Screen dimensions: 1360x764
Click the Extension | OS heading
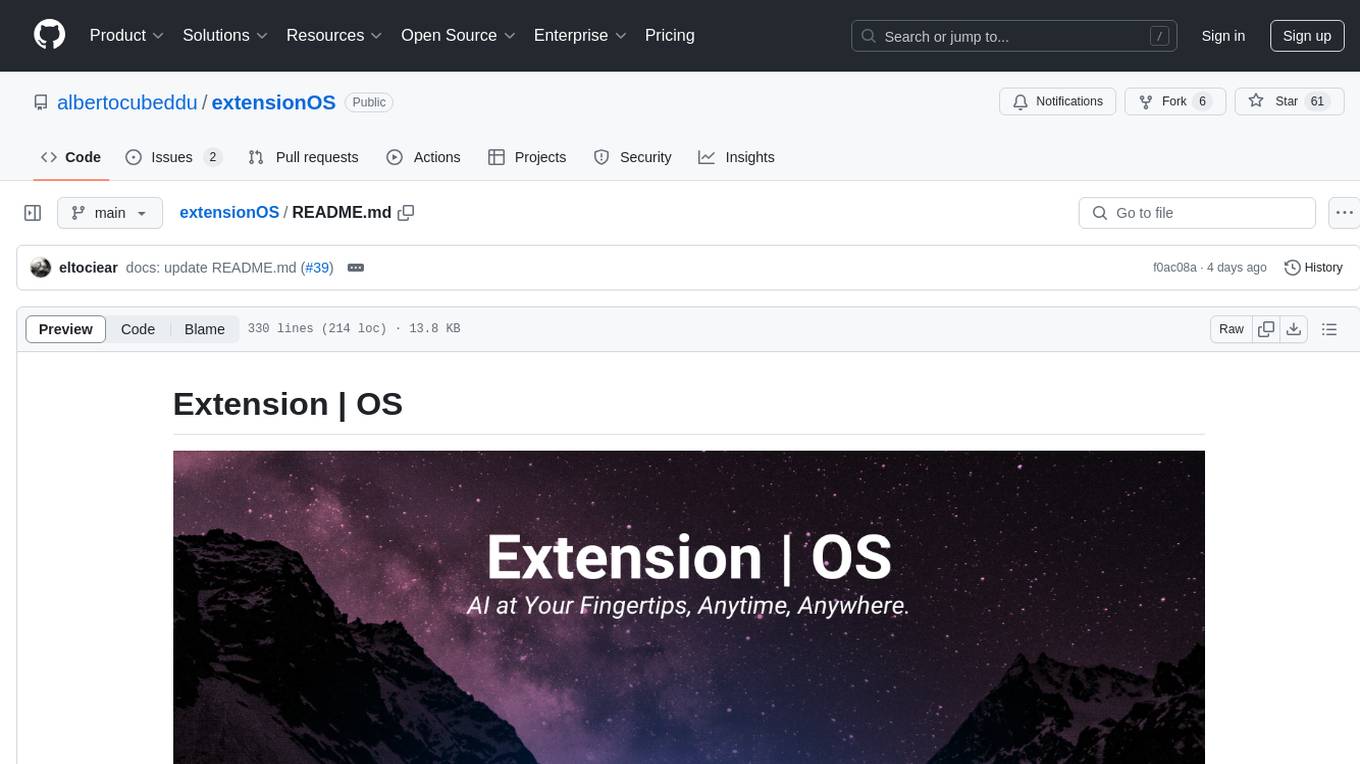(x=288, y=404)
